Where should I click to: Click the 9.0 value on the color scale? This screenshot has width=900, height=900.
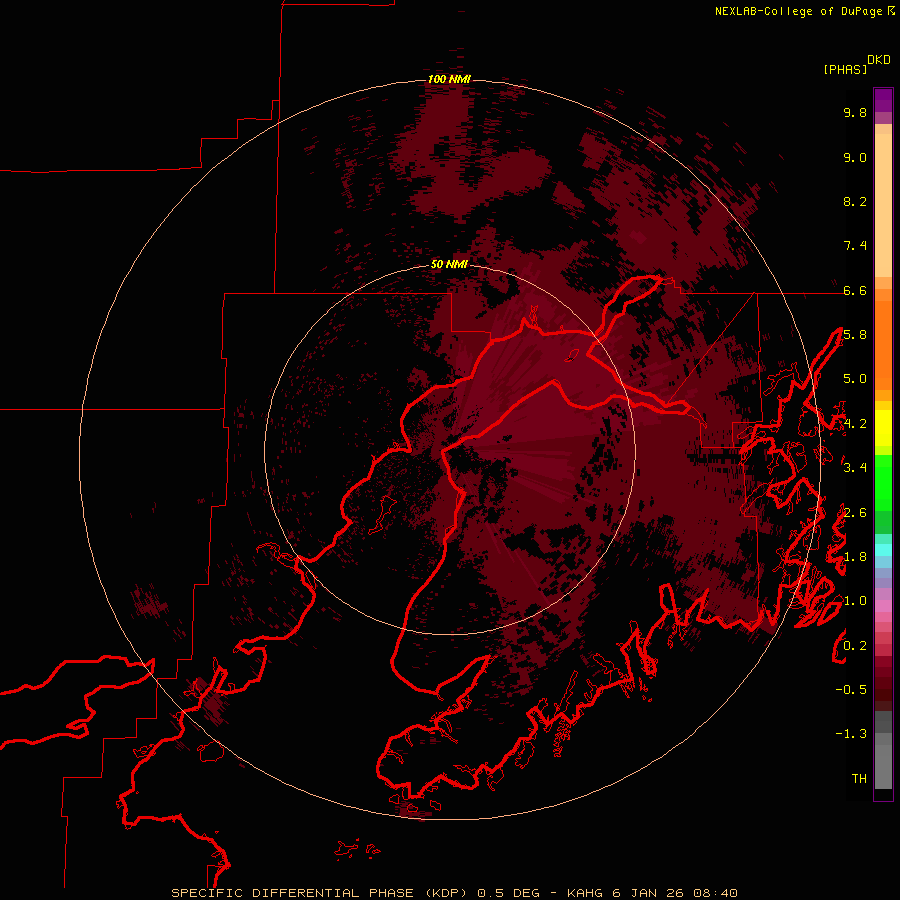point(855,157)
